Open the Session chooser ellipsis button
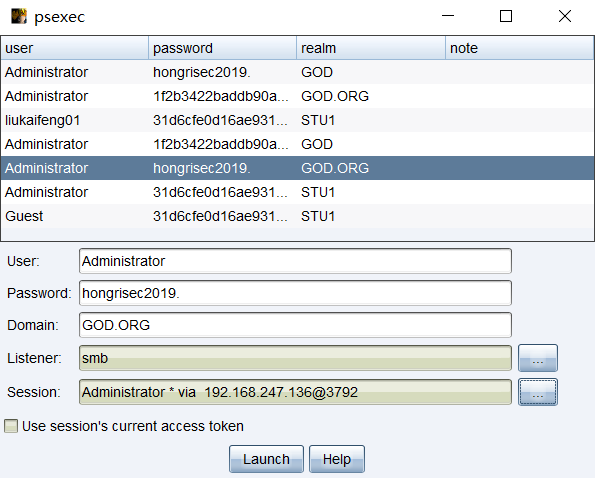Viewport: 595px width, 478px height. click(x=538, y=392)
